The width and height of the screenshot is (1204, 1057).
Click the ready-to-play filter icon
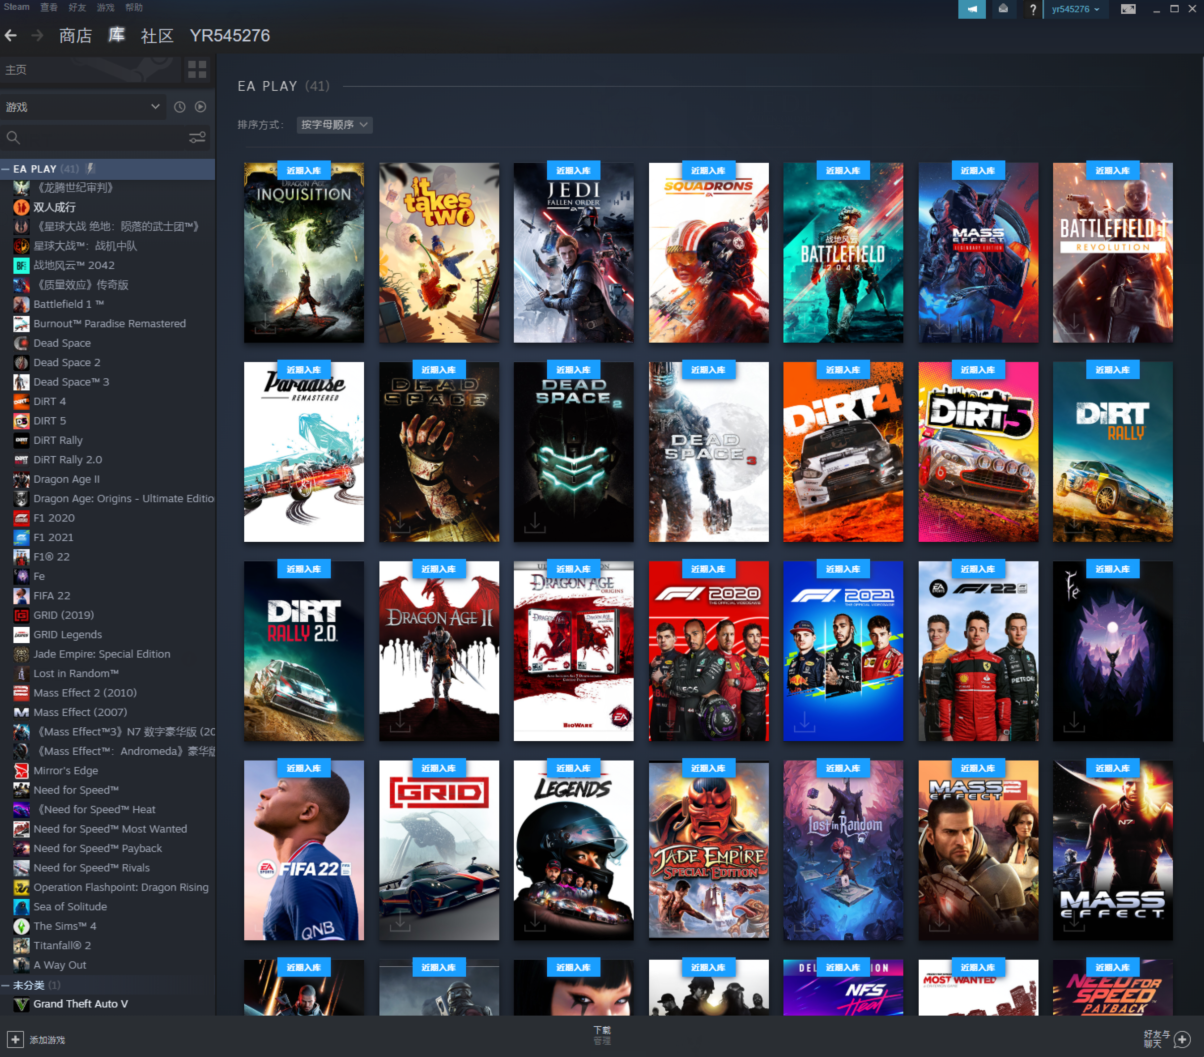click(x=200, y=107)
